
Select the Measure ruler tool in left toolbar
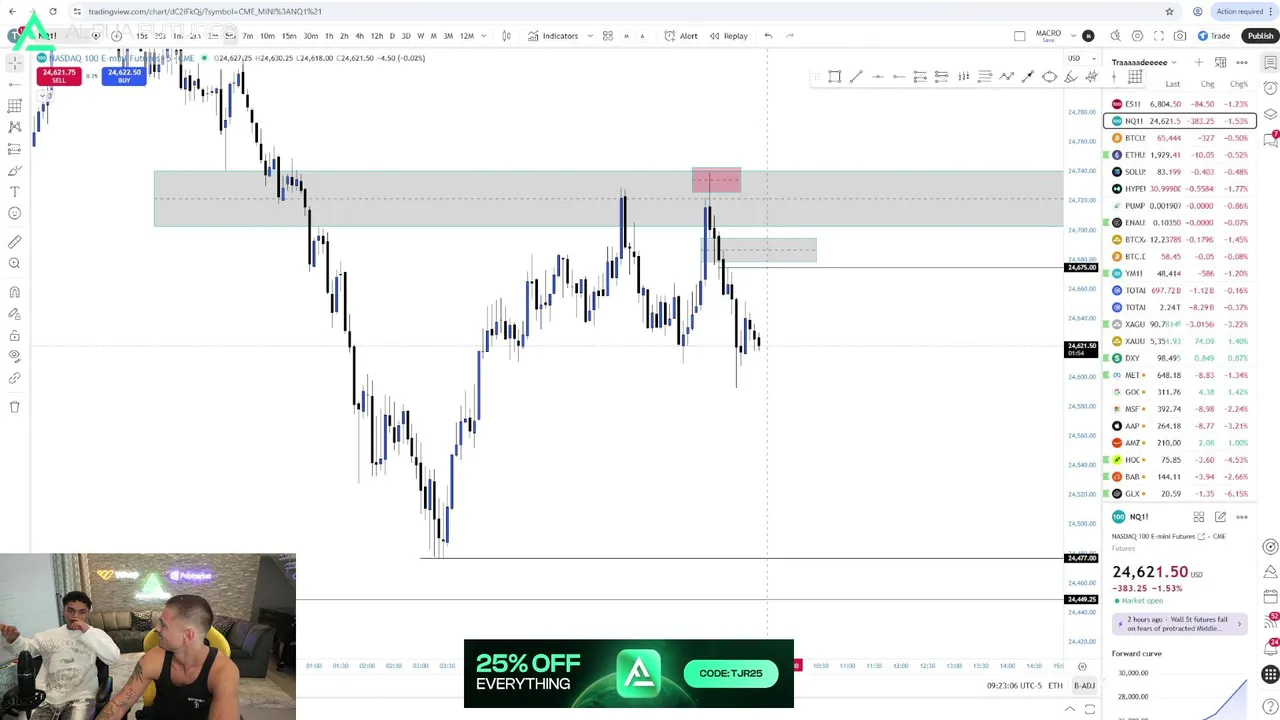tap(14, 242)
